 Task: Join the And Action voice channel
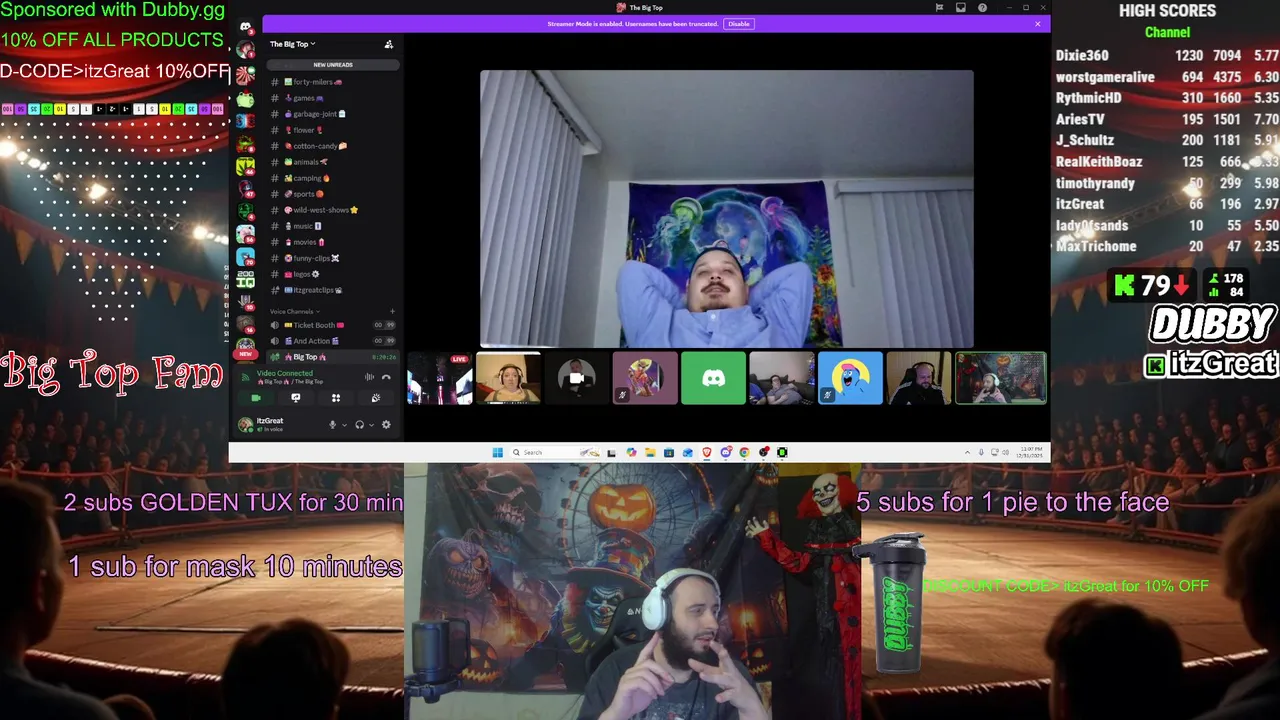coord(333,341)
